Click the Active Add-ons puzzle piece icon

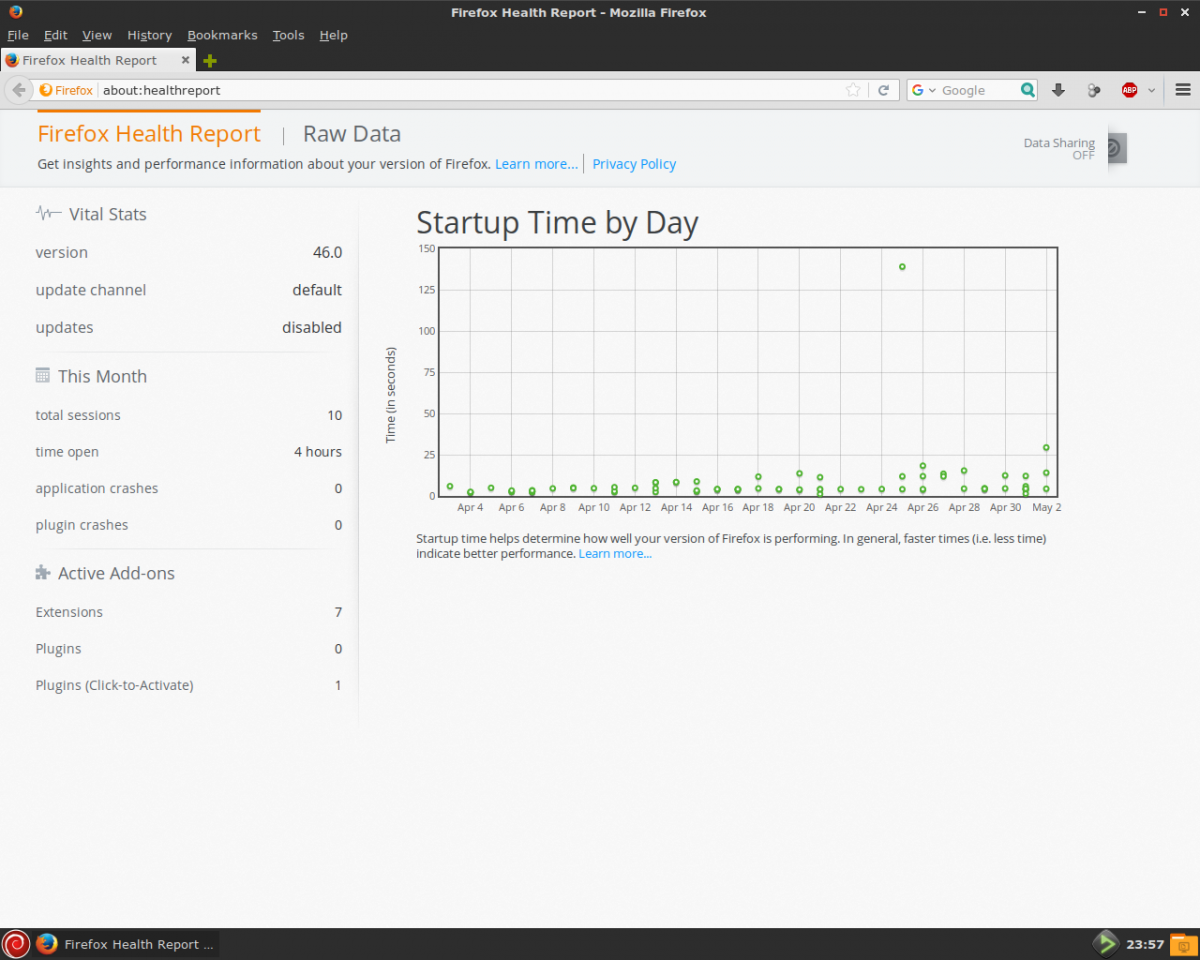click(x=42, y=573)
